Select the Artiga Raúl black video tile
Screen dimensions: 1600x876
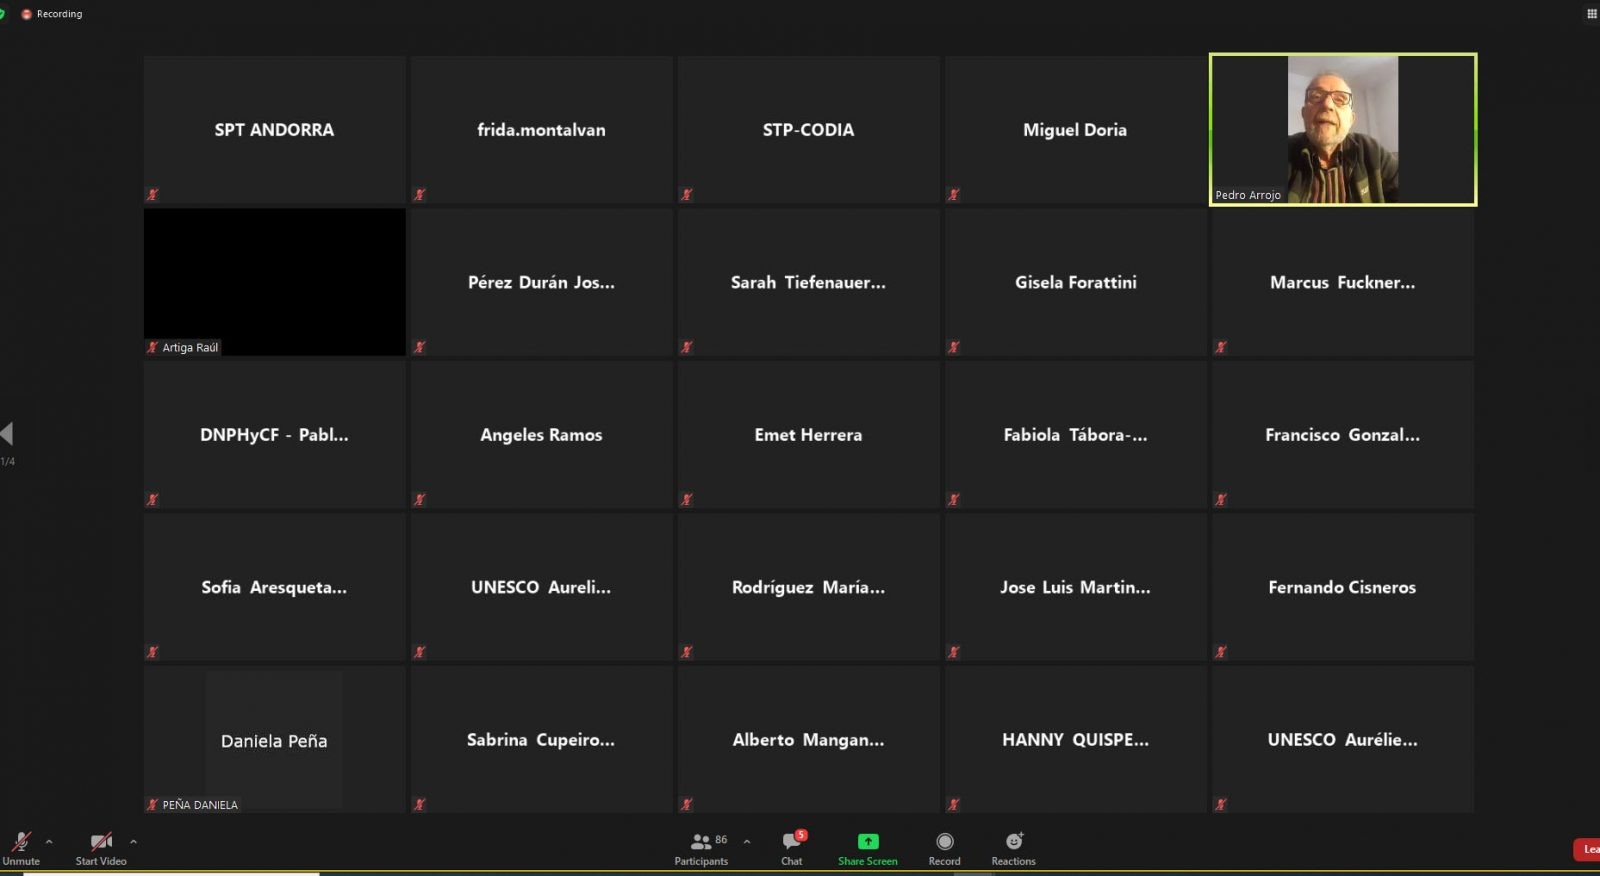pyautogui.click(x=274, y=281)
